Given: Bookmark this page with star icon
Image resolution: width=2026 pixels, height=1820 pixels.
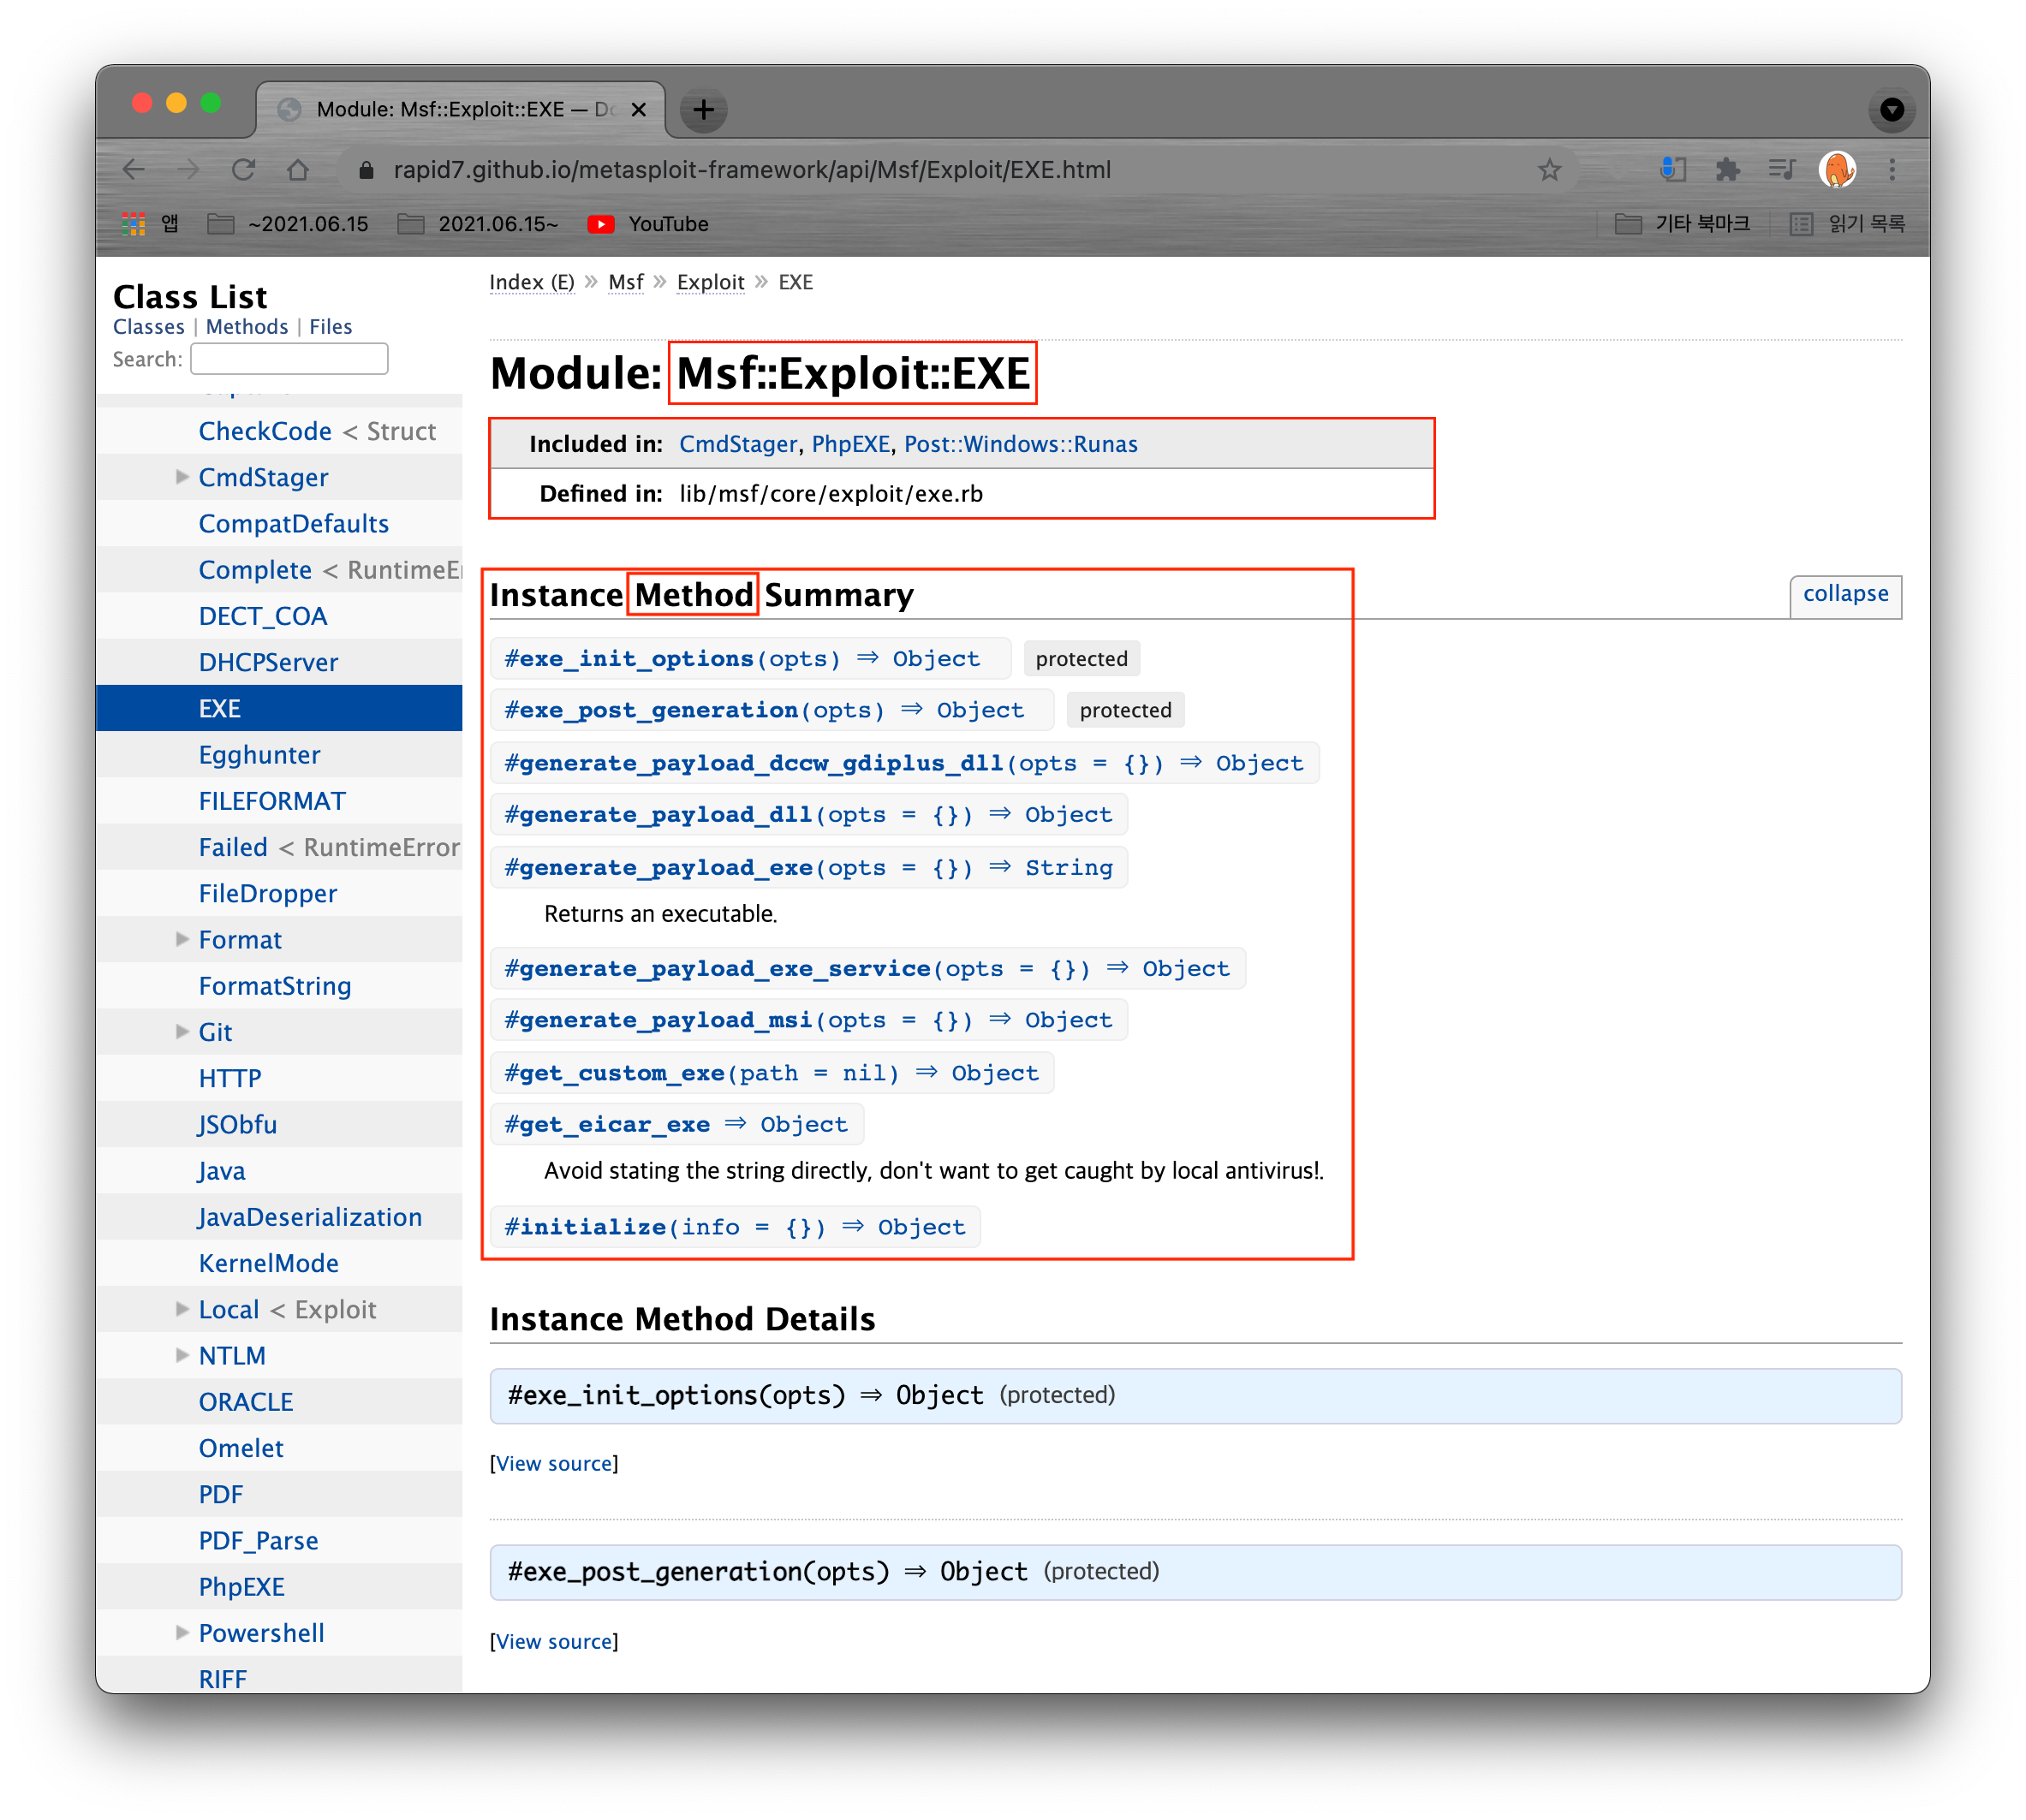Looking at the screenshot, I should coord(1549,170).
